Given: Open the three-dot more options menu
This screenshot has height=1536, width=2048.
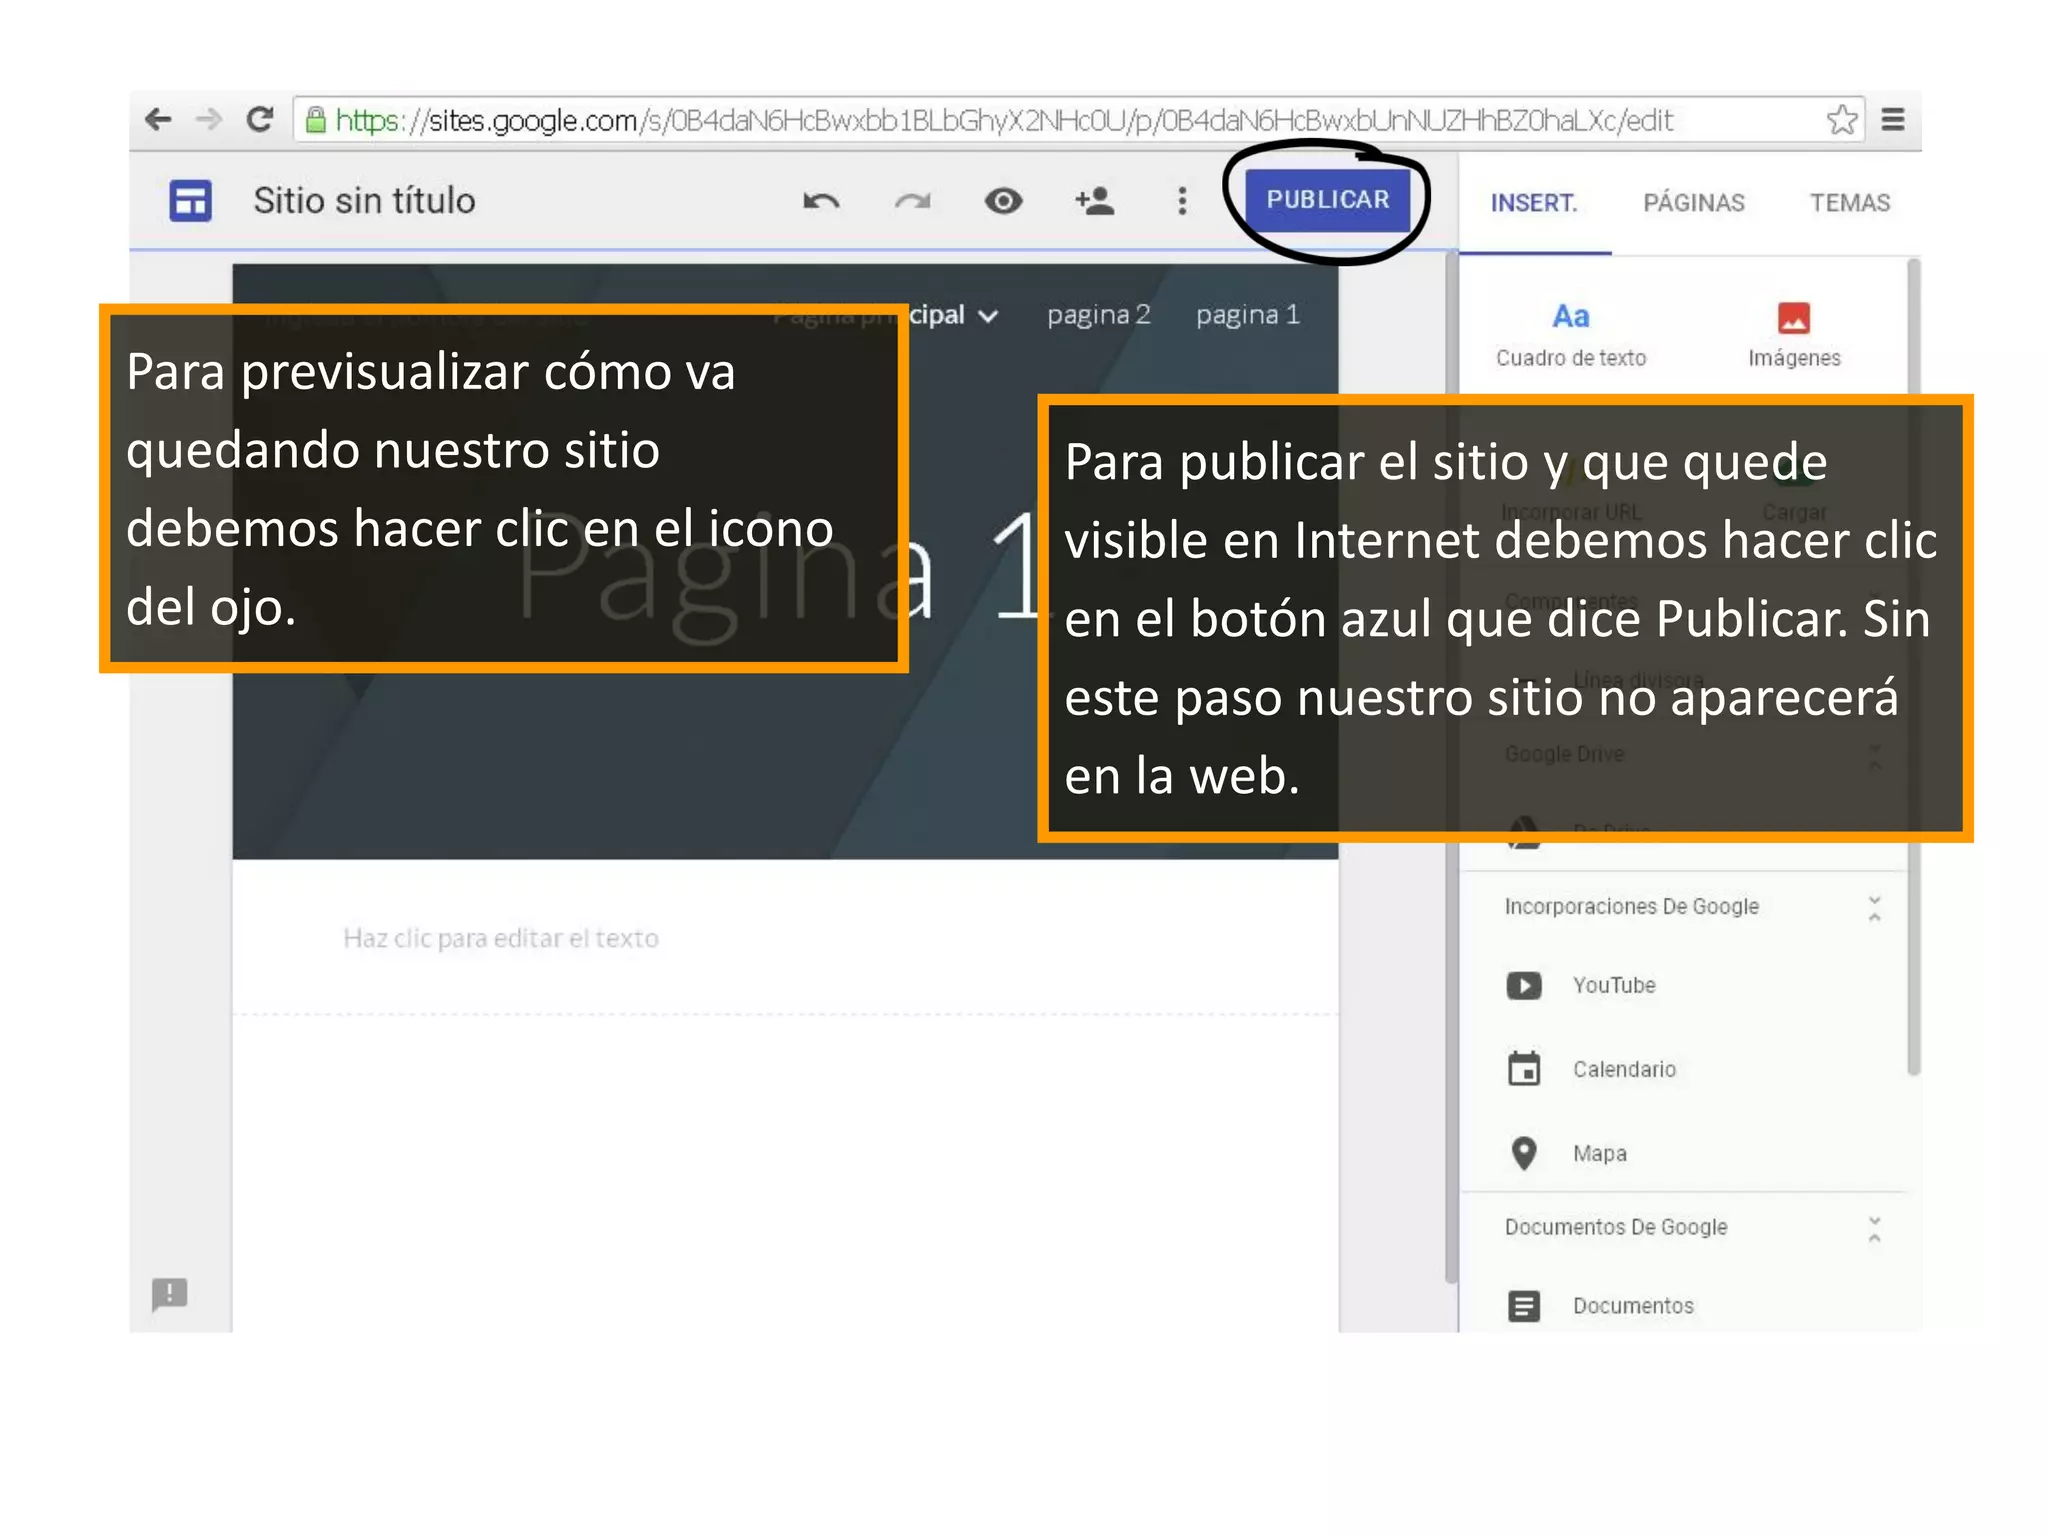Looking at the screenshot, I should pos(1182,201).
